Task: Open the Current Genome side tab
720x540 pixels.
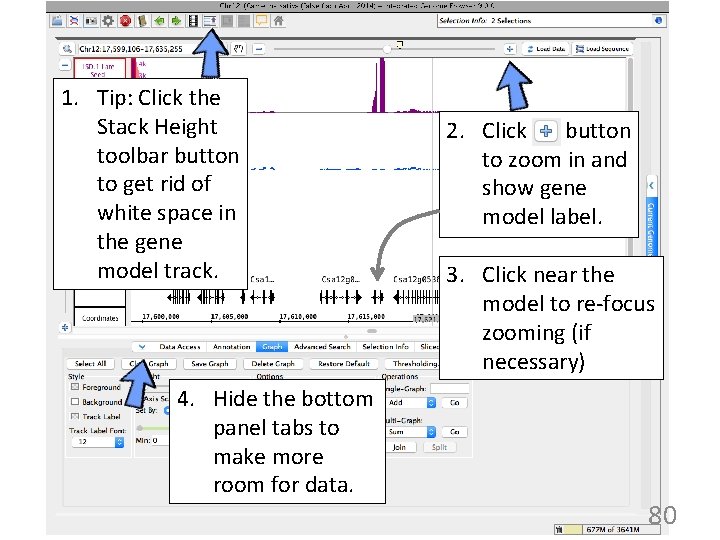Action: (x=651, y=227)
